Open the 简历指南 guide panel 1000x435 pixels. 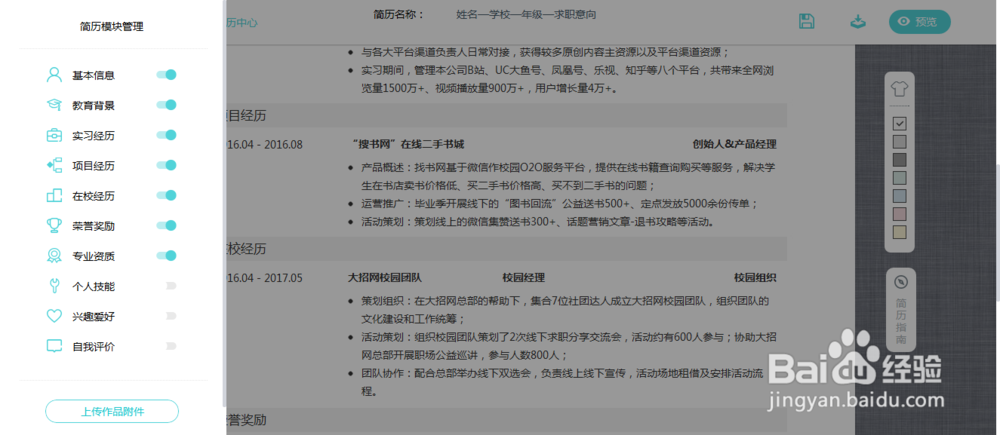point(901,310)
